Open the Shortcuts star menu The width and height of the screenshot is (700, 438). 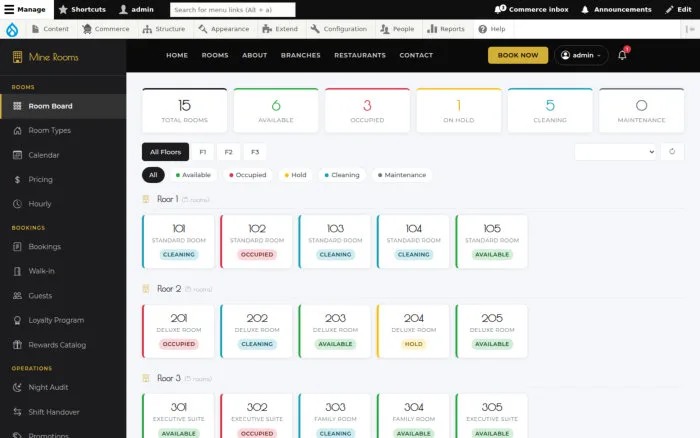[82, 9]
